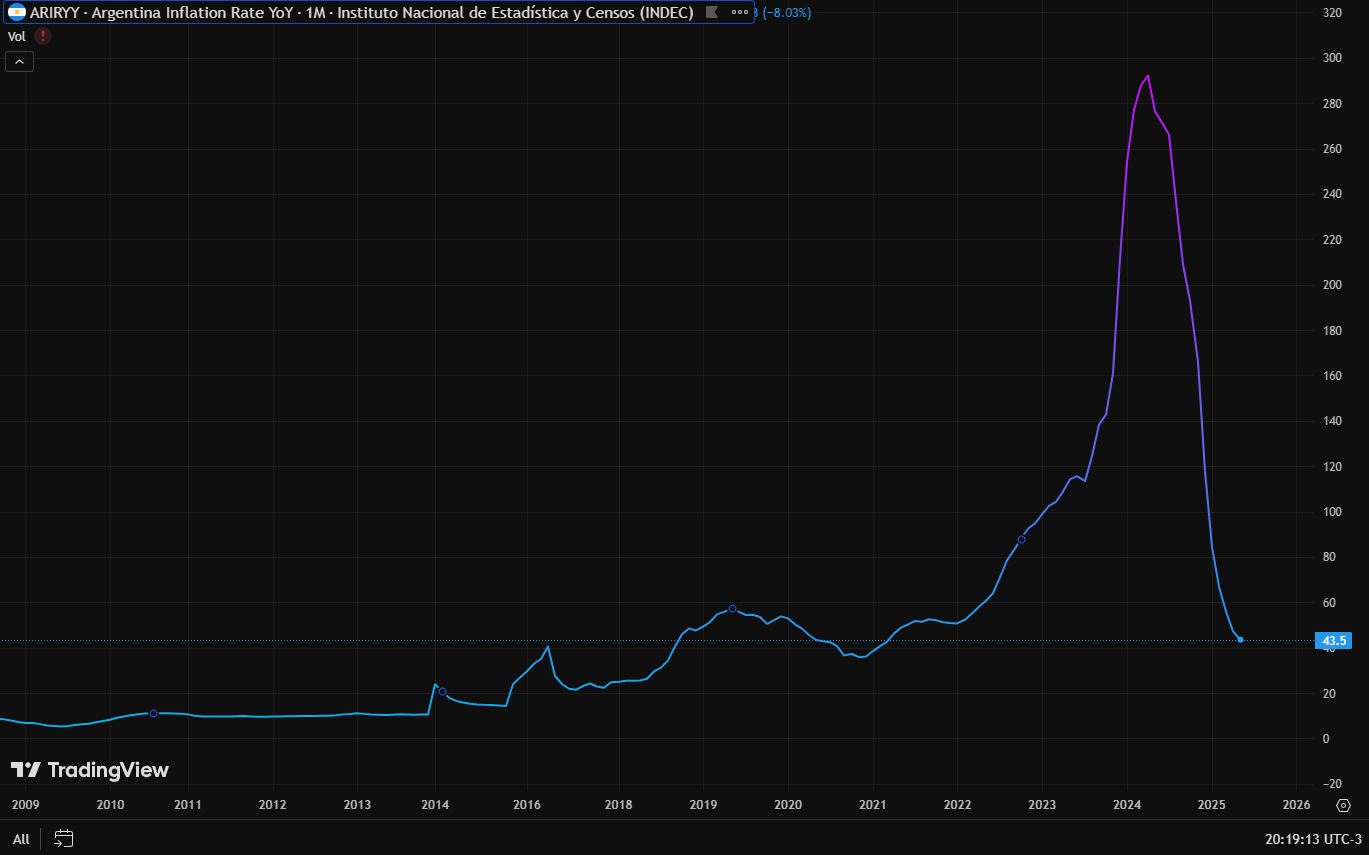Click the circle marker on the line near 2019
This screenshot has width=1369, height=855.
tap(733, 608)
